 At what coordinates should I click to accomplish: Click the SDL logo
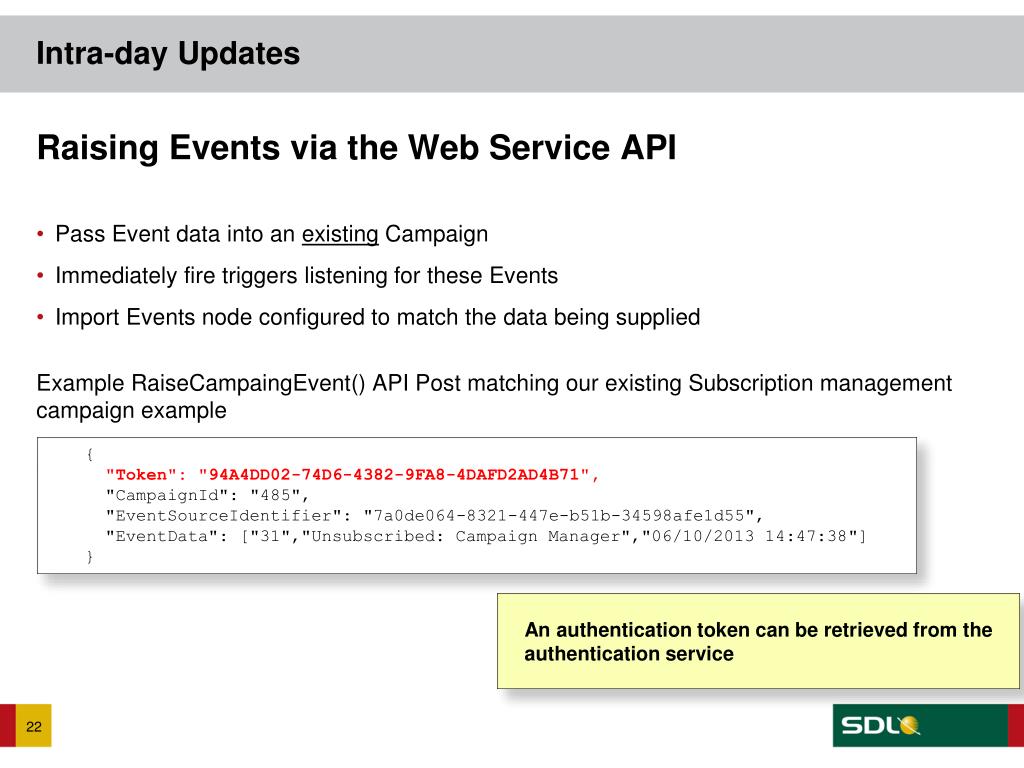click(880, 725)
